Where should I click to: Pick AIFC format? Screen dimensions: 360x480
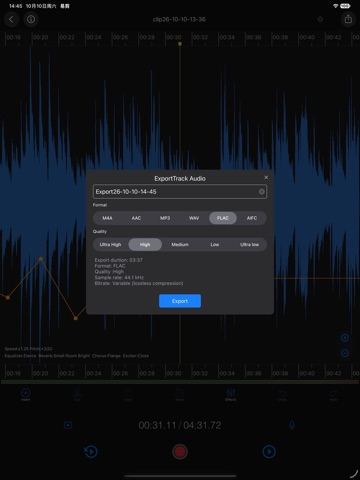pos(252,218)
